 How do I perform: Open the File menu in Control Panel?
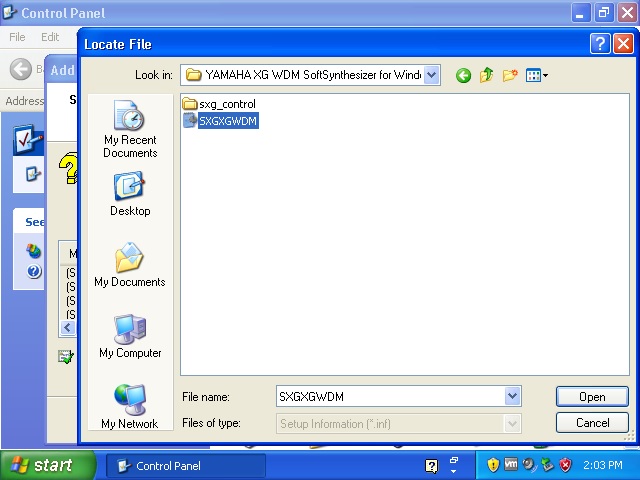point(17,37)
